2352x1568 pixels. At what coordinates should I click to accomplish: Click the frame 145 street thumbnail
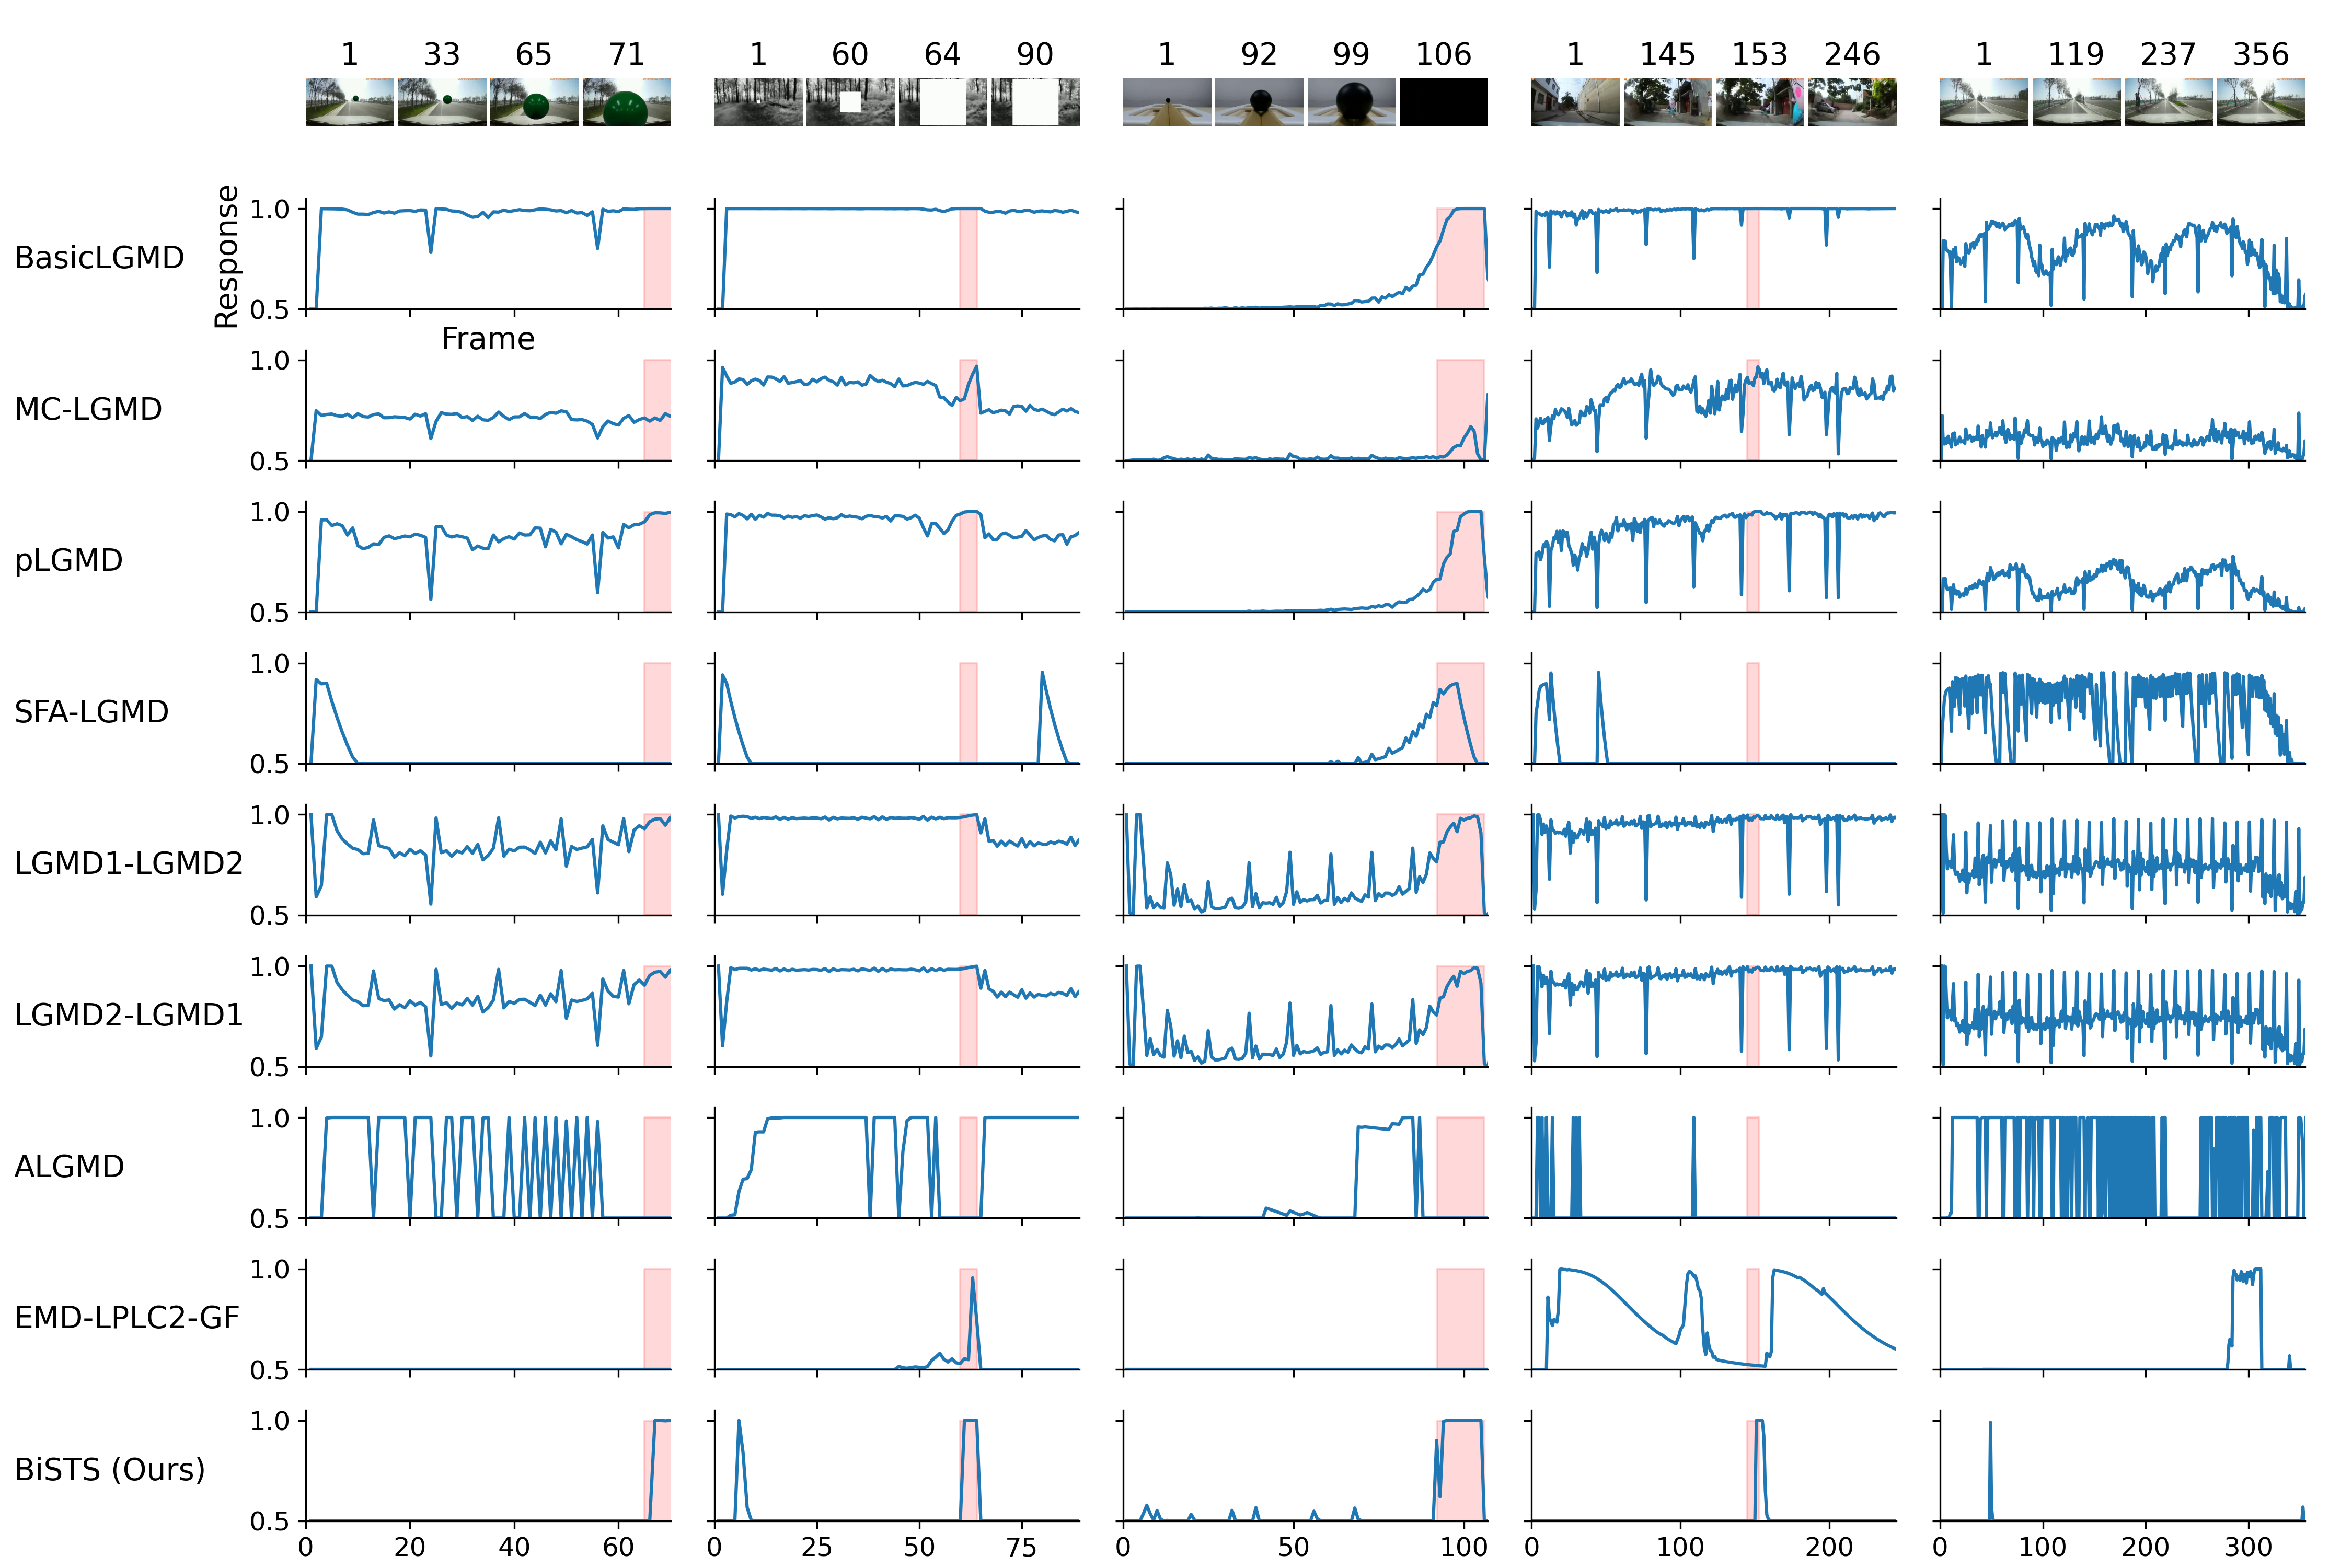[x=1668, y=102]
